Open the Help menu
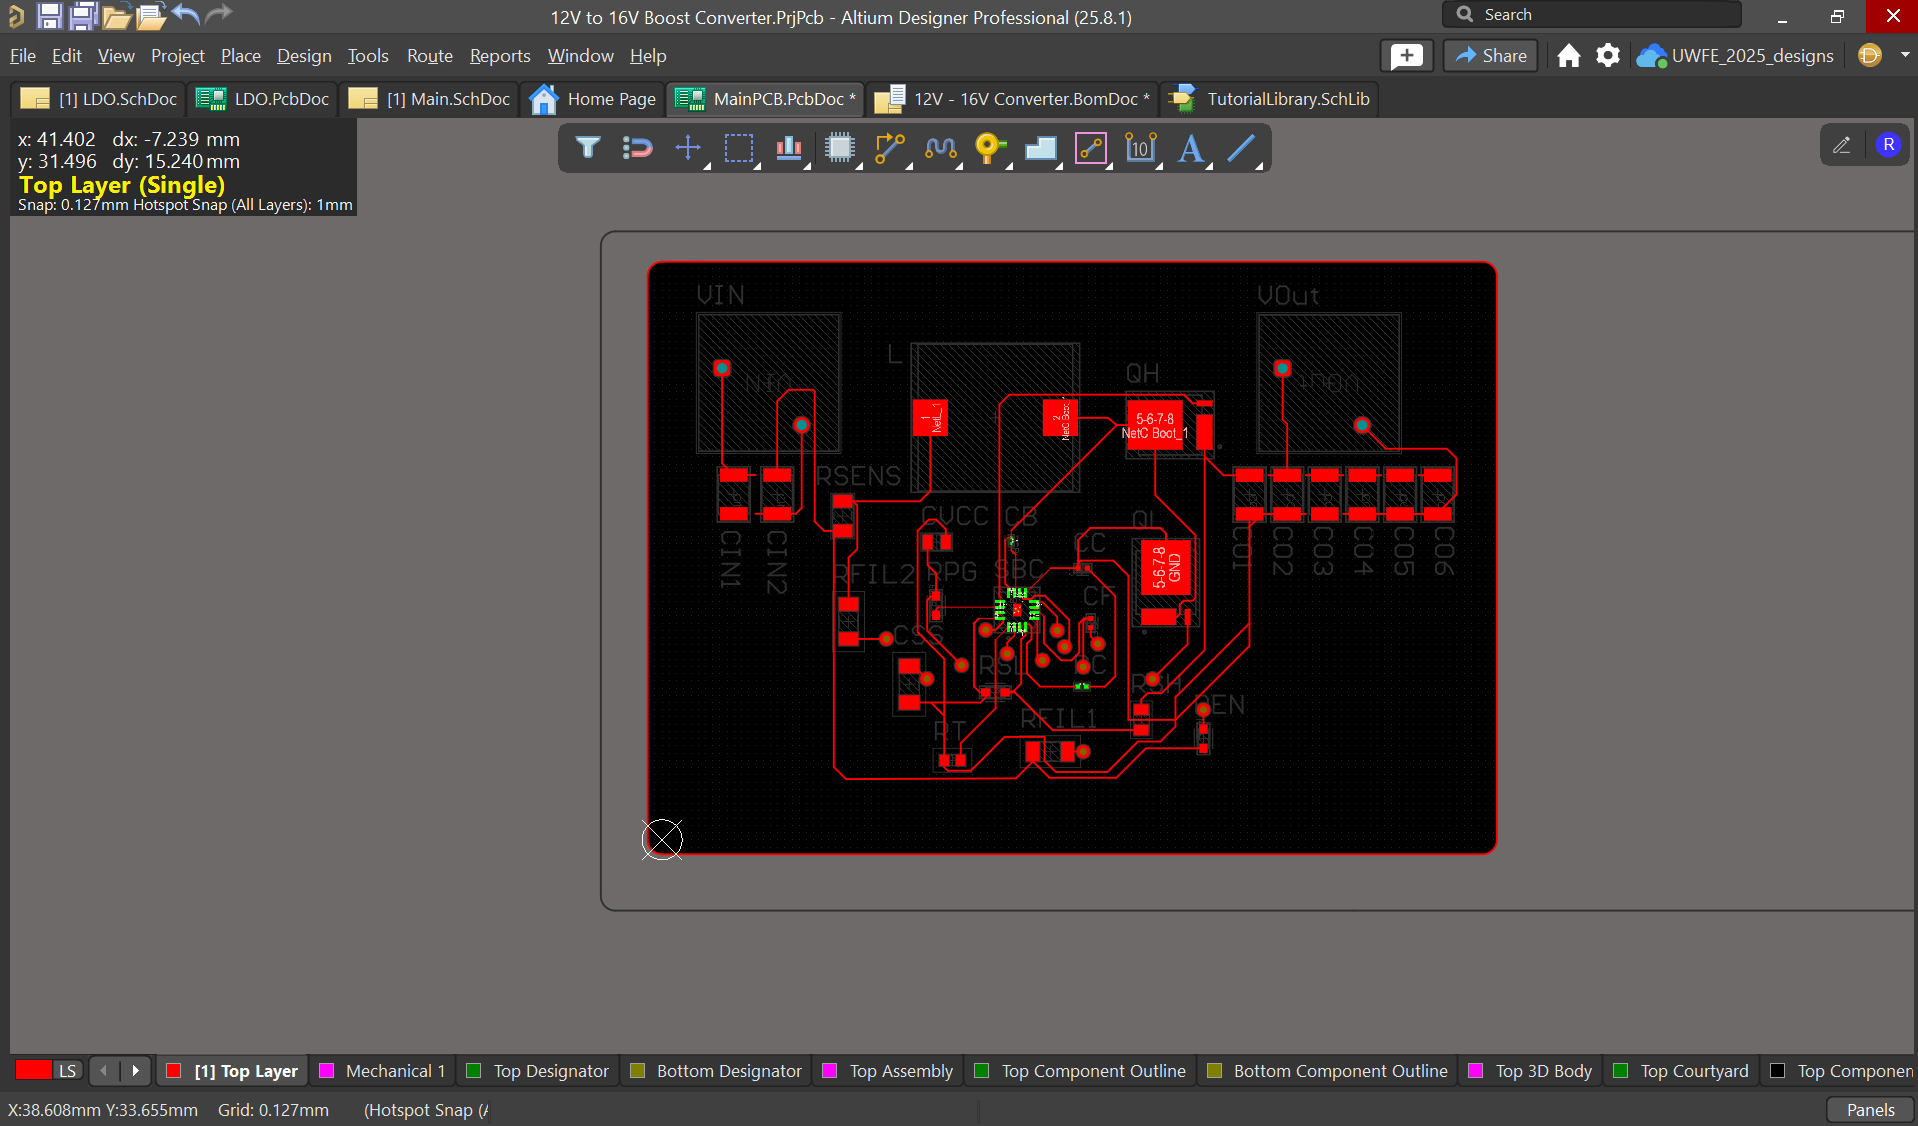Screen dimensions: 1918x1126 click(x=648, y=56)
